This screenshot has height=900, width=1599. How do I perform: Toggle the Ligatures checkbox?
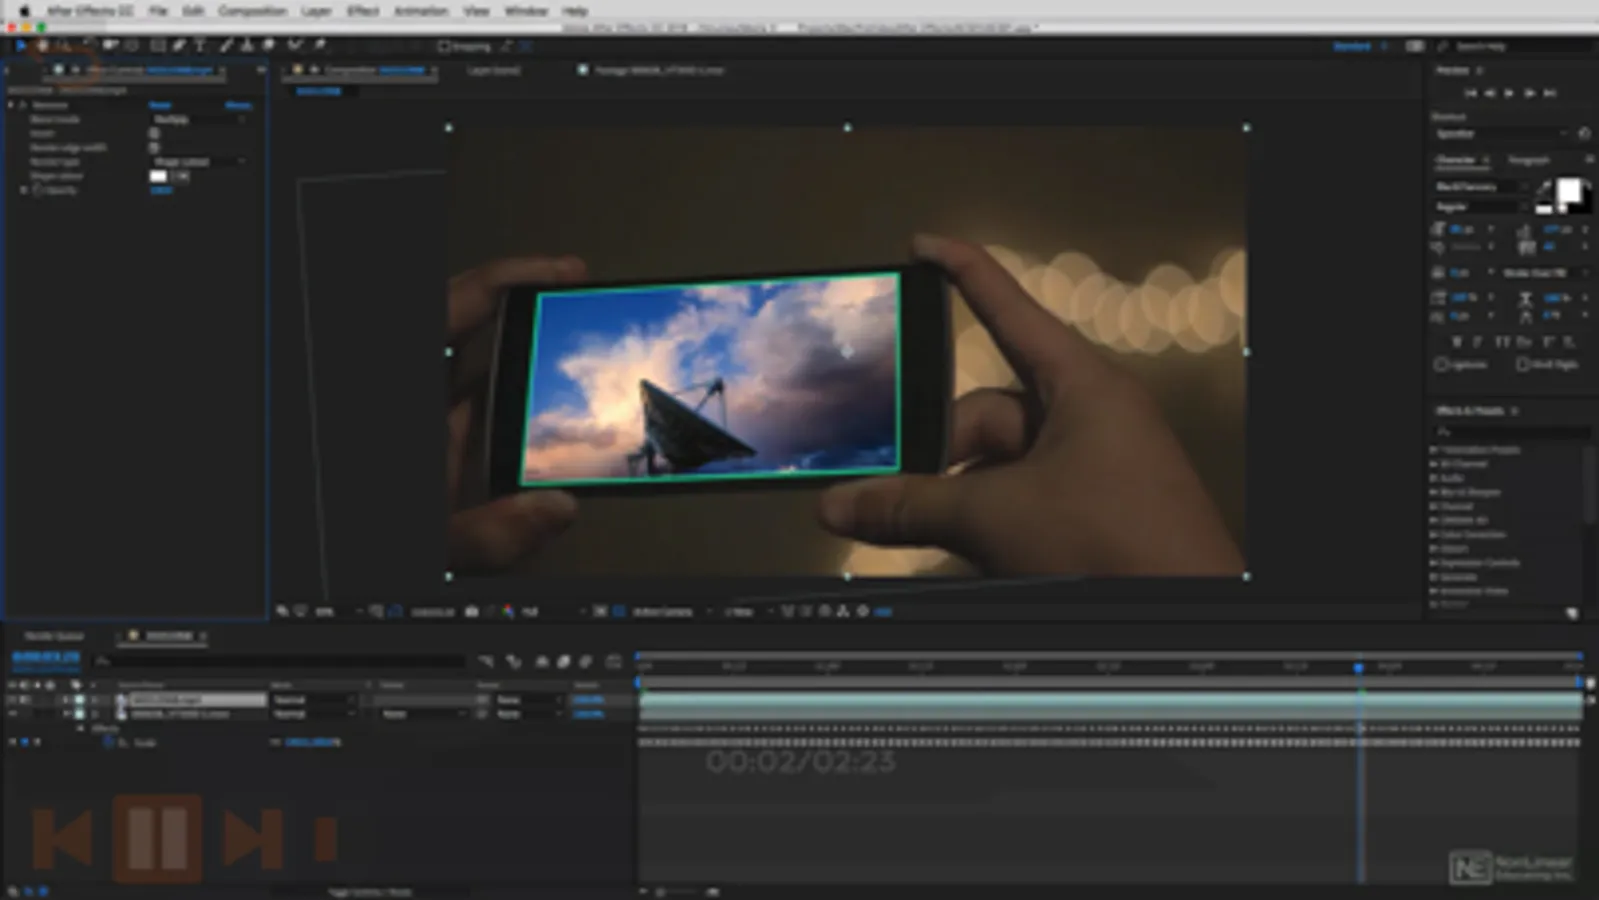click(1441, 365)
